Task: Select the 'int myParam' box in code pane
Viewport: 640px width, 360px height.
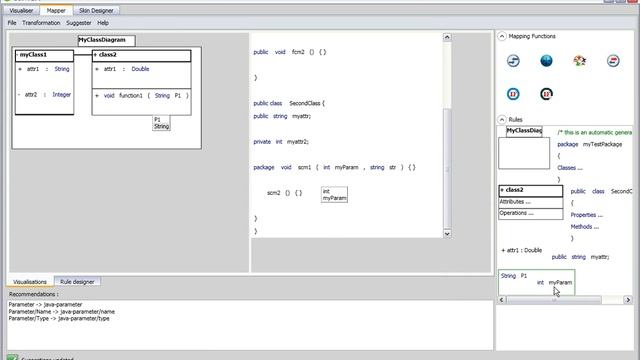Action: pos(334,195)
